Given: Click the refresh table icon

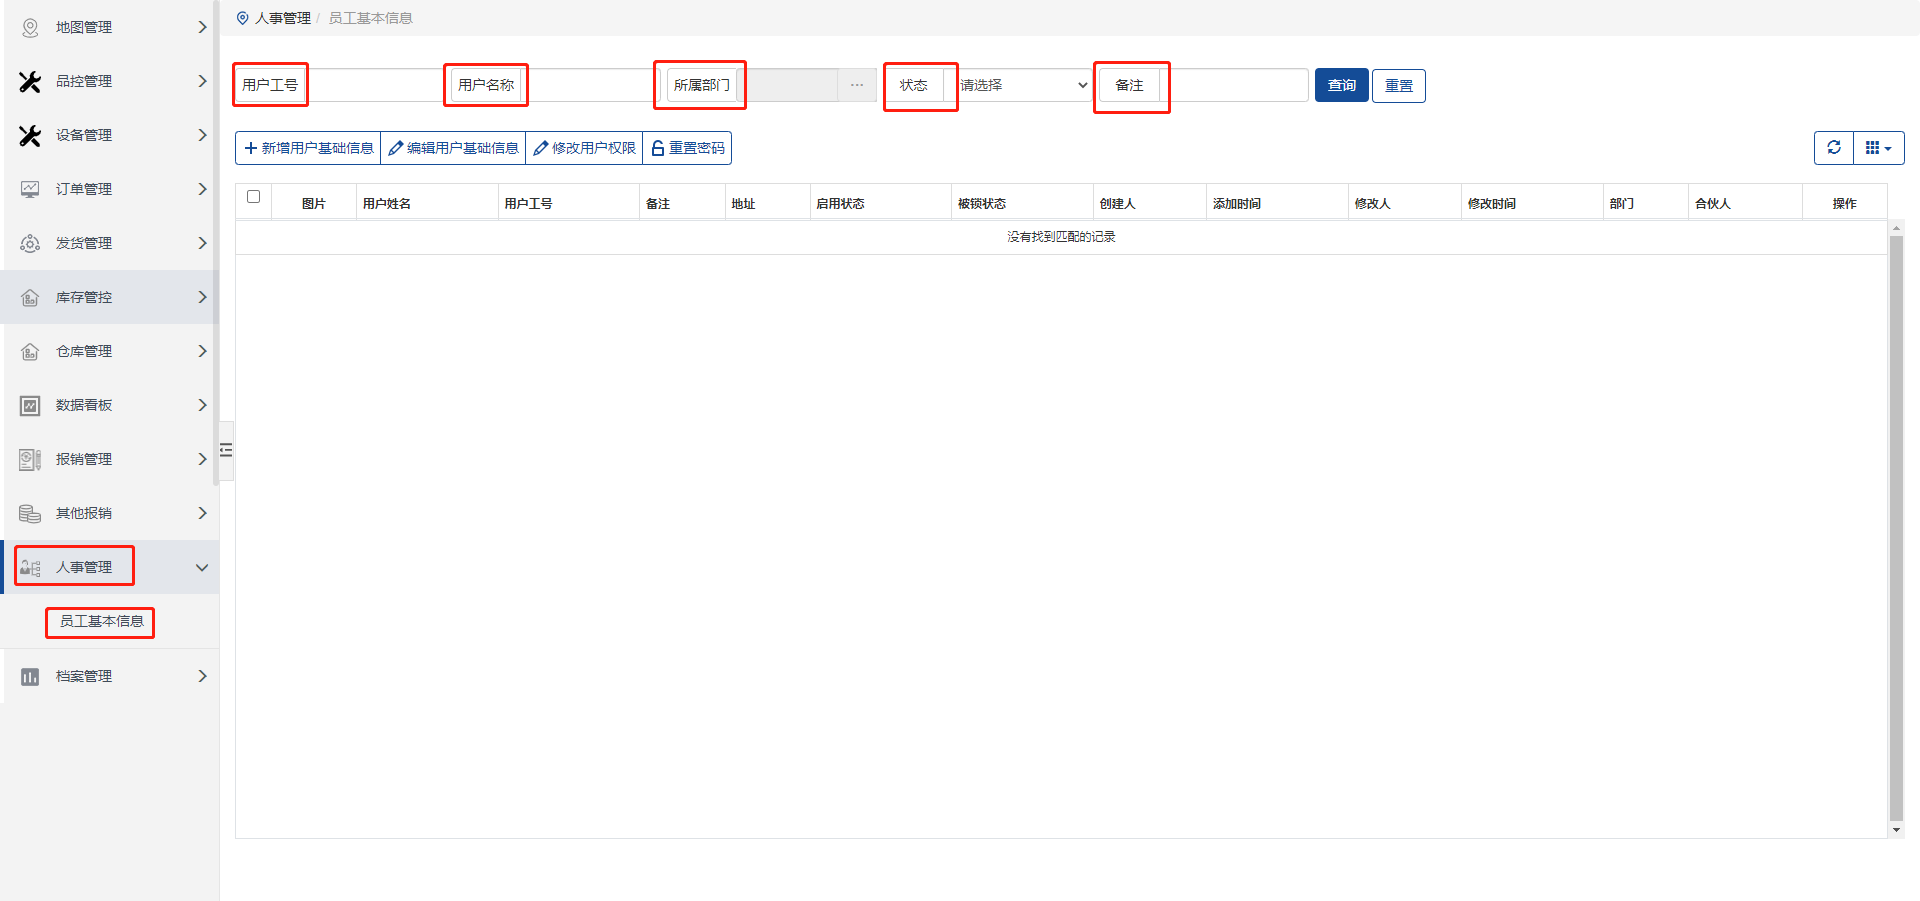Looking at the screenshot, I should pos(1833,148).
